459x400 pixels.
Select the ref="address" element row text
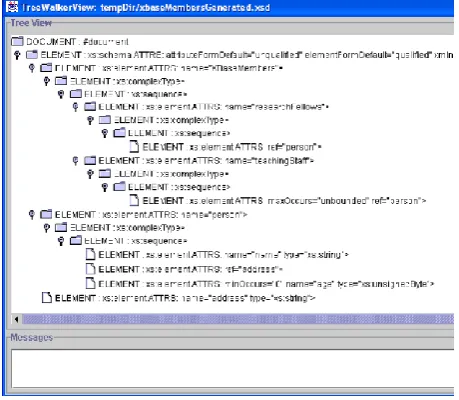click(x=191, y=269)
